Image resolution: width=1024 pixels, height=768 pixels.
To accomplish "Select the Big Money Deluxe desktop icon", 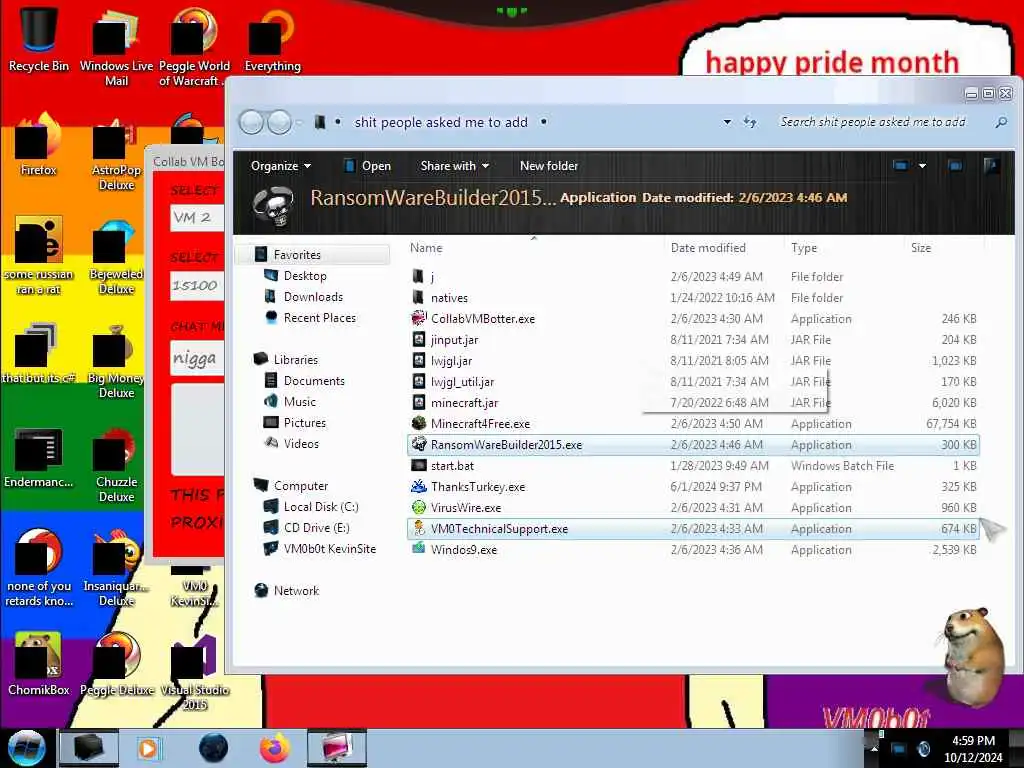I will [116, 360].
